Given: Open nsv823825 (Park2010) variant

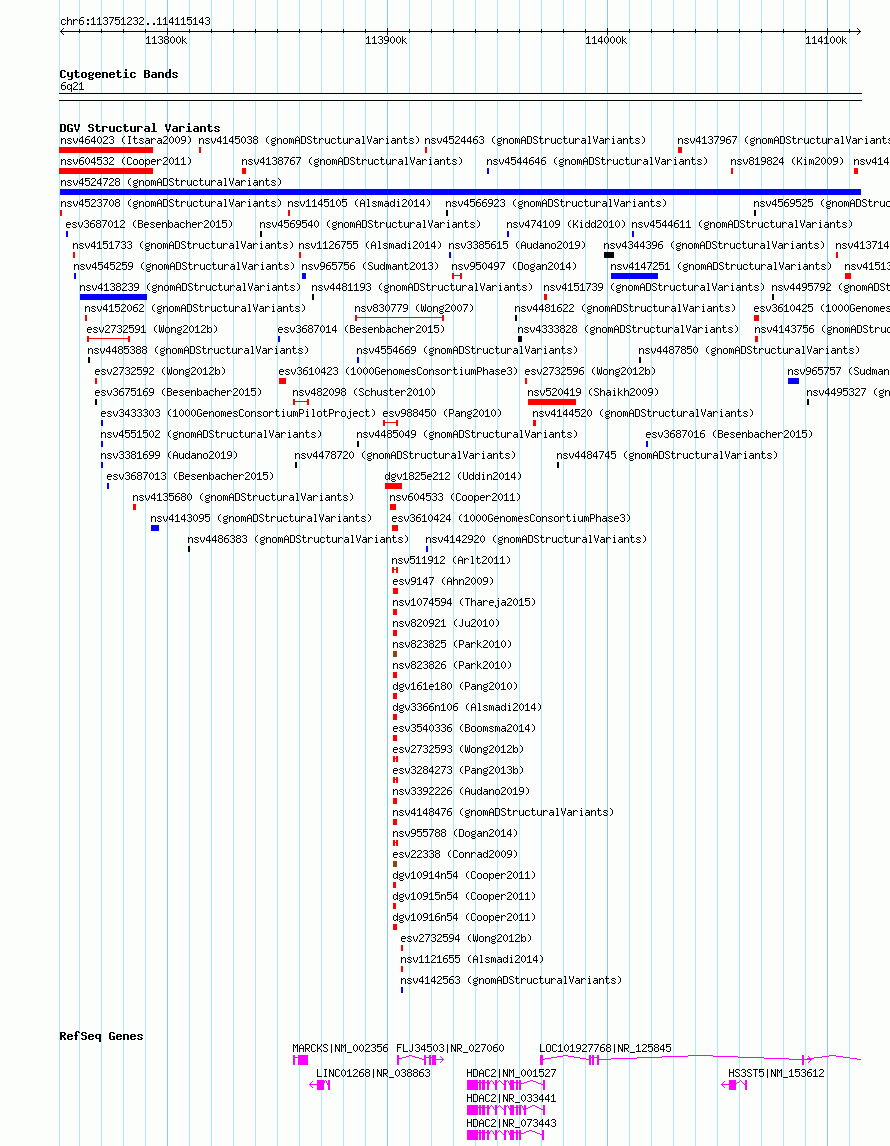Looking at the screenshot, I should tap(452, 645).
